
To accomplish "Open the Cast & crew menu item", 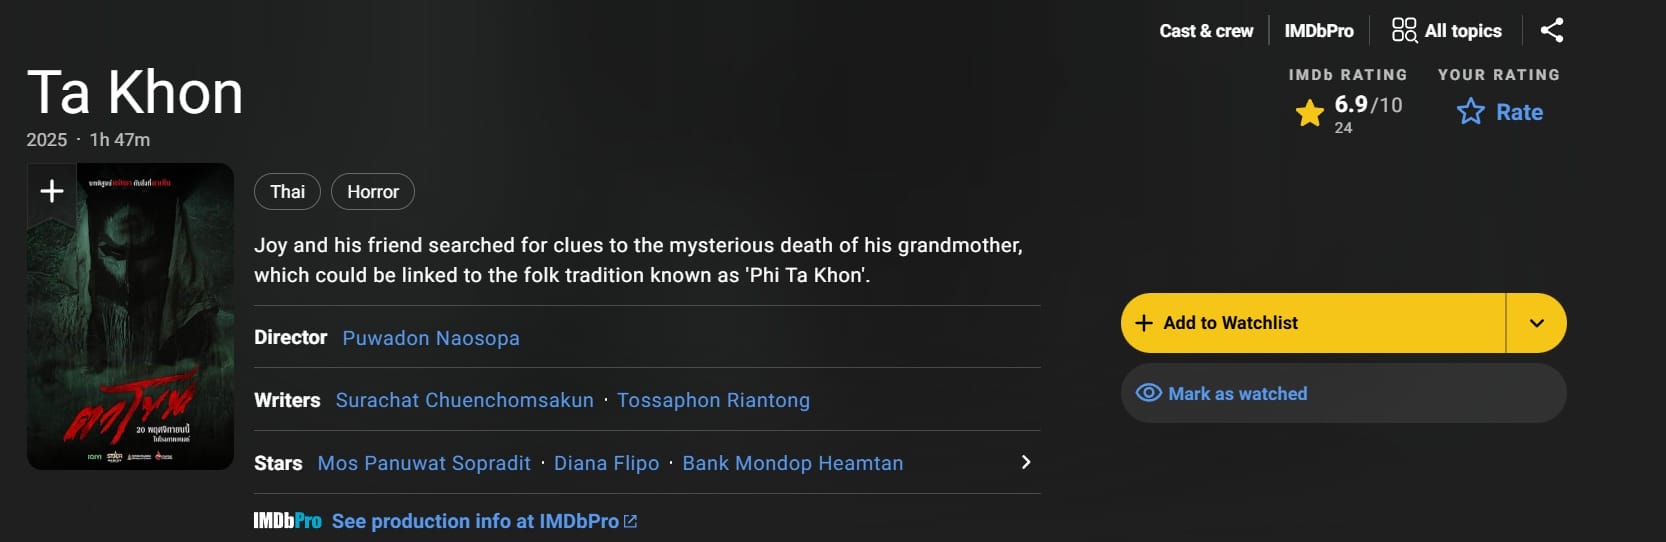I will point(1206,31).
